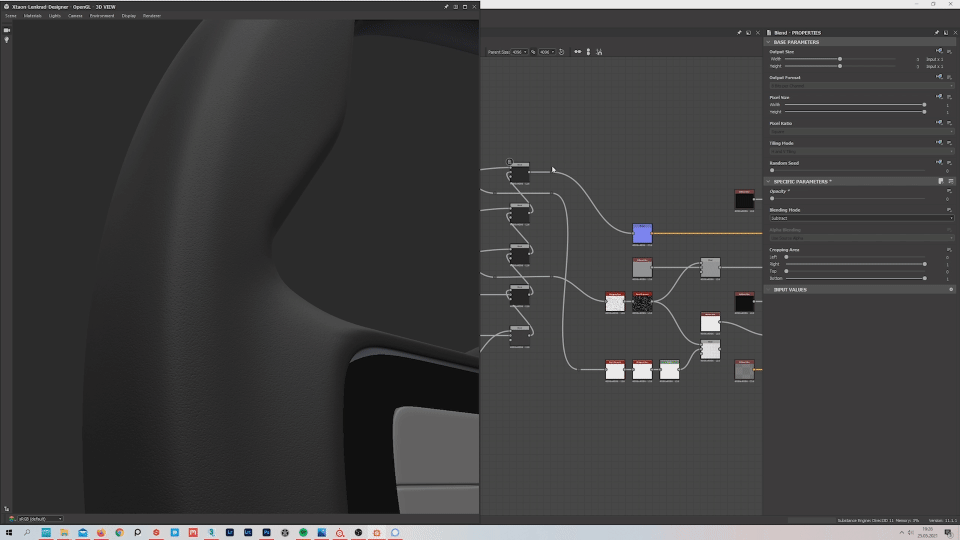
Task: Expand the Input Values section
Action: click(768, 290)
